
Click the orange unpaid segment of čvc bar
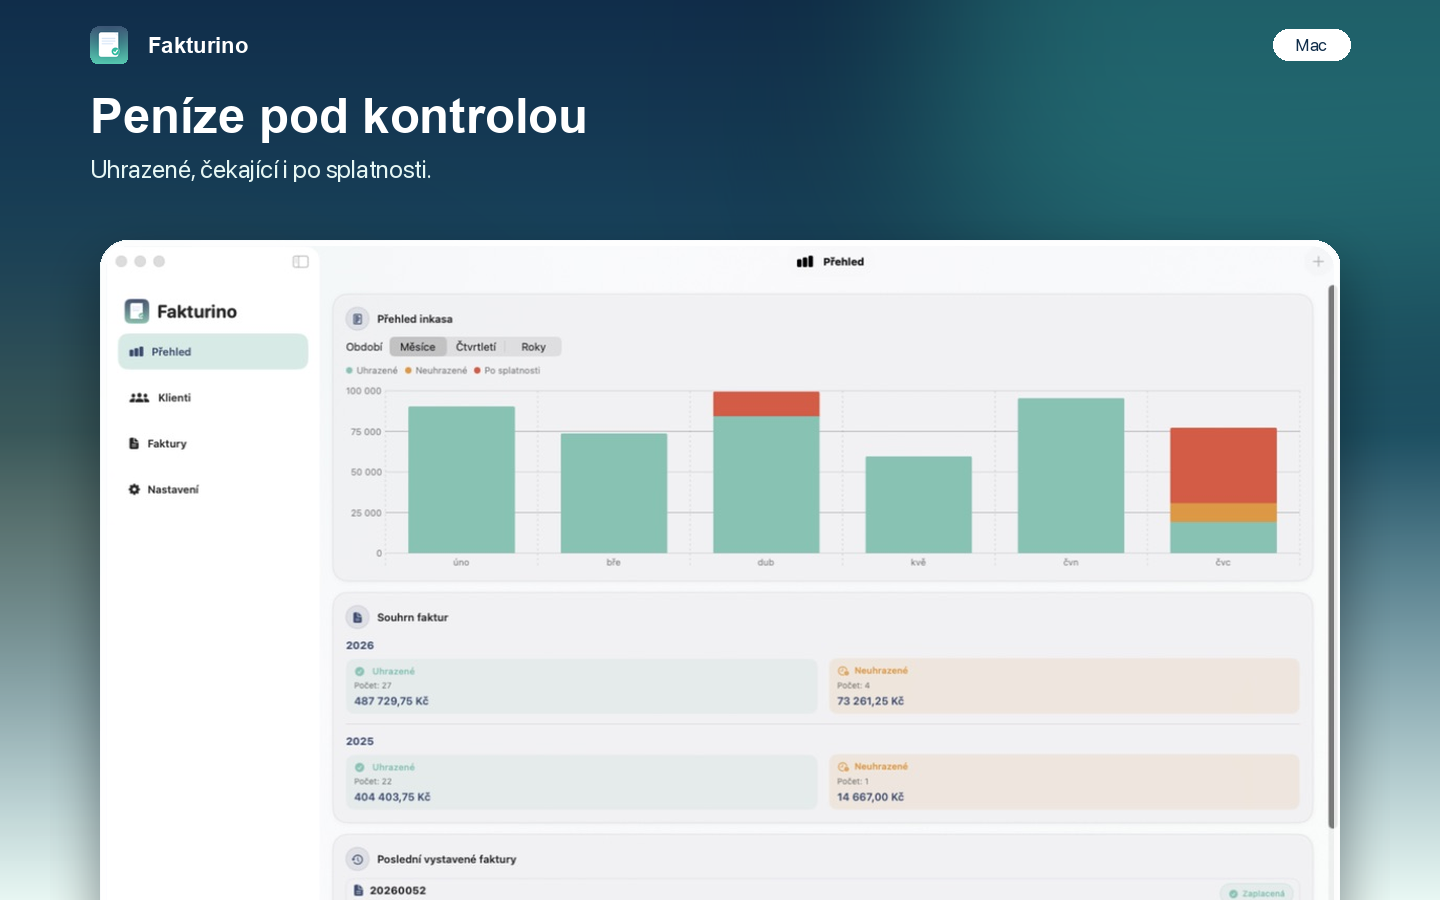pos(1223,513)
